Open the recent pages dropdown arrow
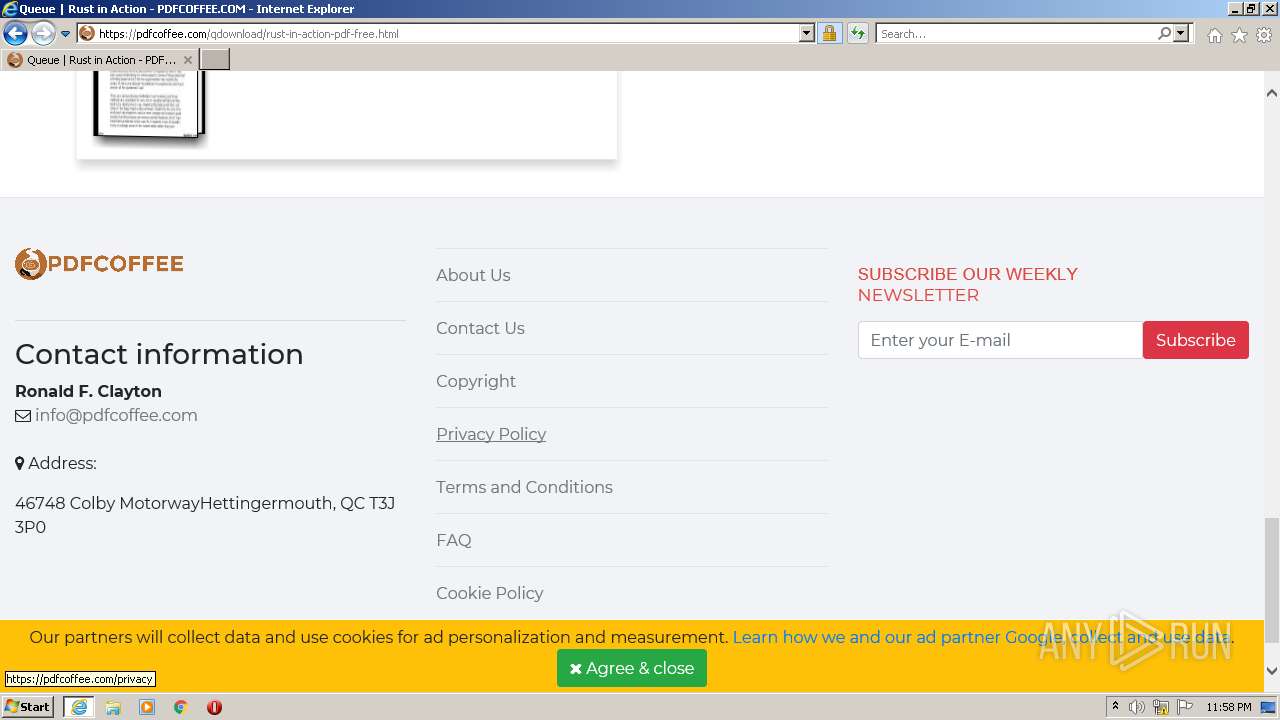Screen dimensions: 1280x720 tap(66, 34)
